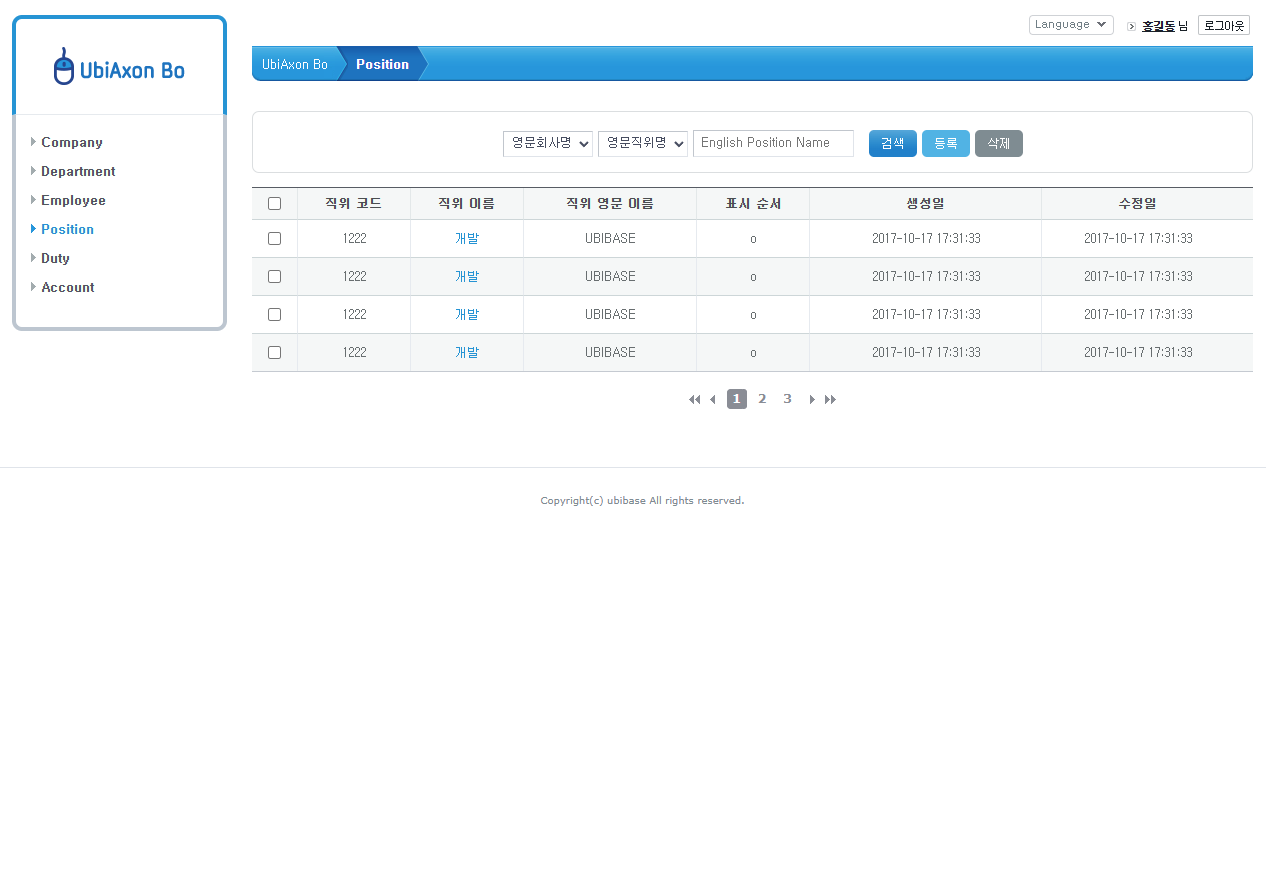Open the 개발 link in the first row
The image size is (1266, 886).
(466, 238)
